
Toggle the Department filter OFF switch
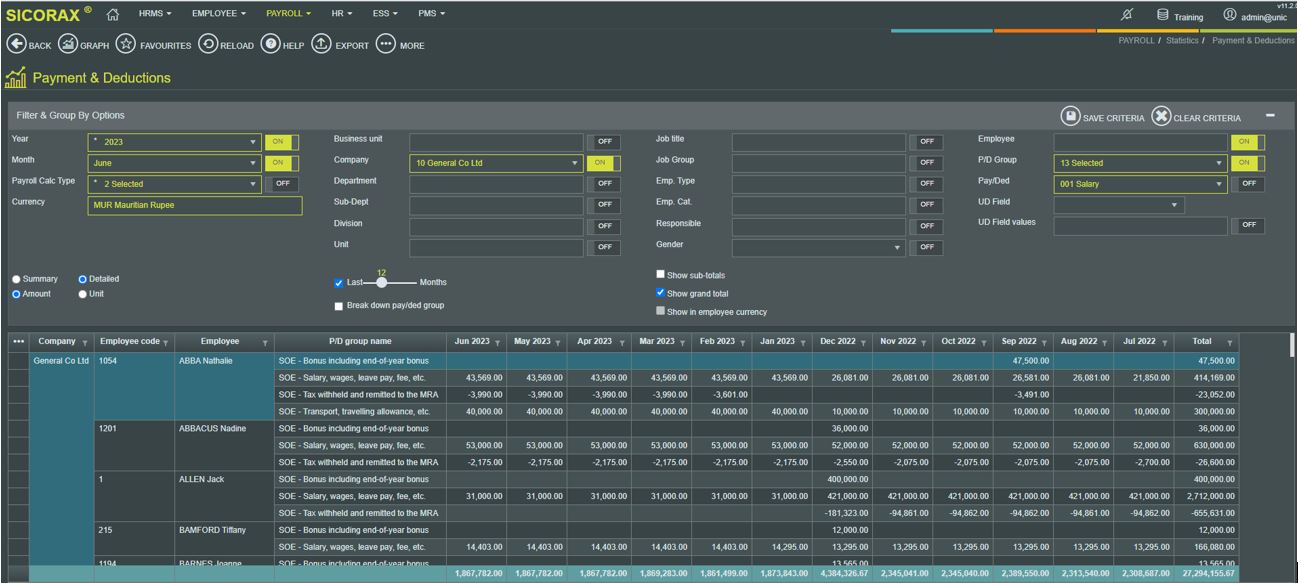point(604,184)
